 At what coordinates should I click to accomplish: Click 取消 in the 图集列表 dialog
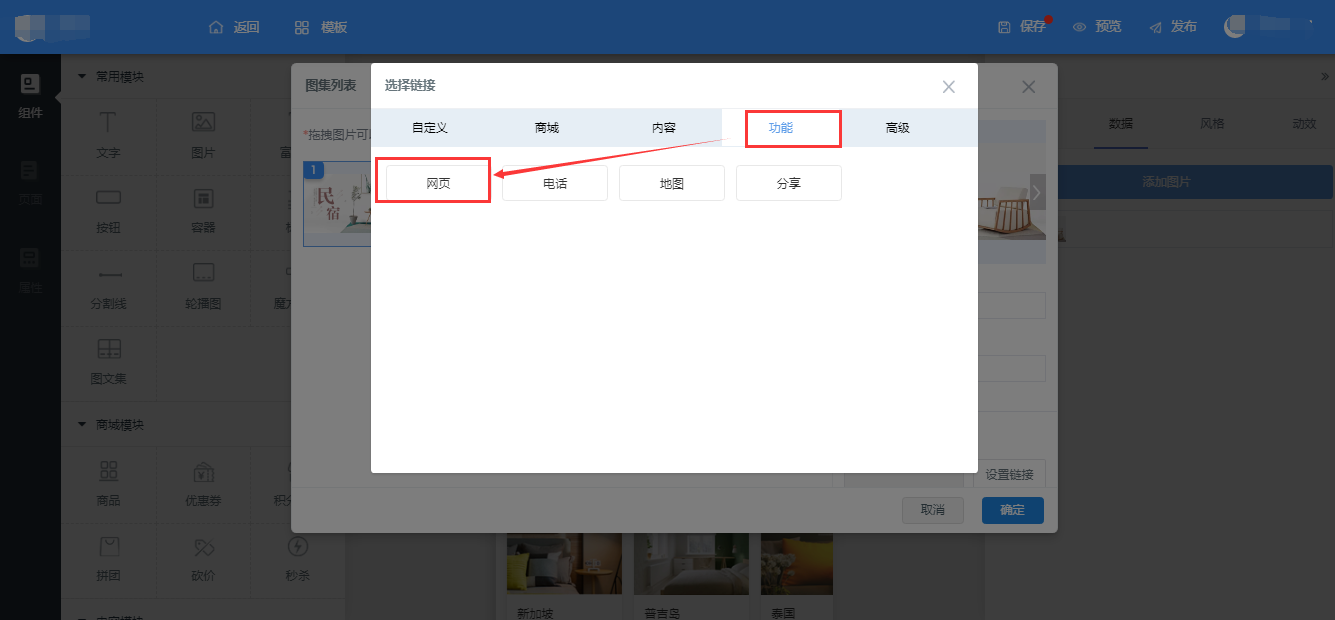932,510
